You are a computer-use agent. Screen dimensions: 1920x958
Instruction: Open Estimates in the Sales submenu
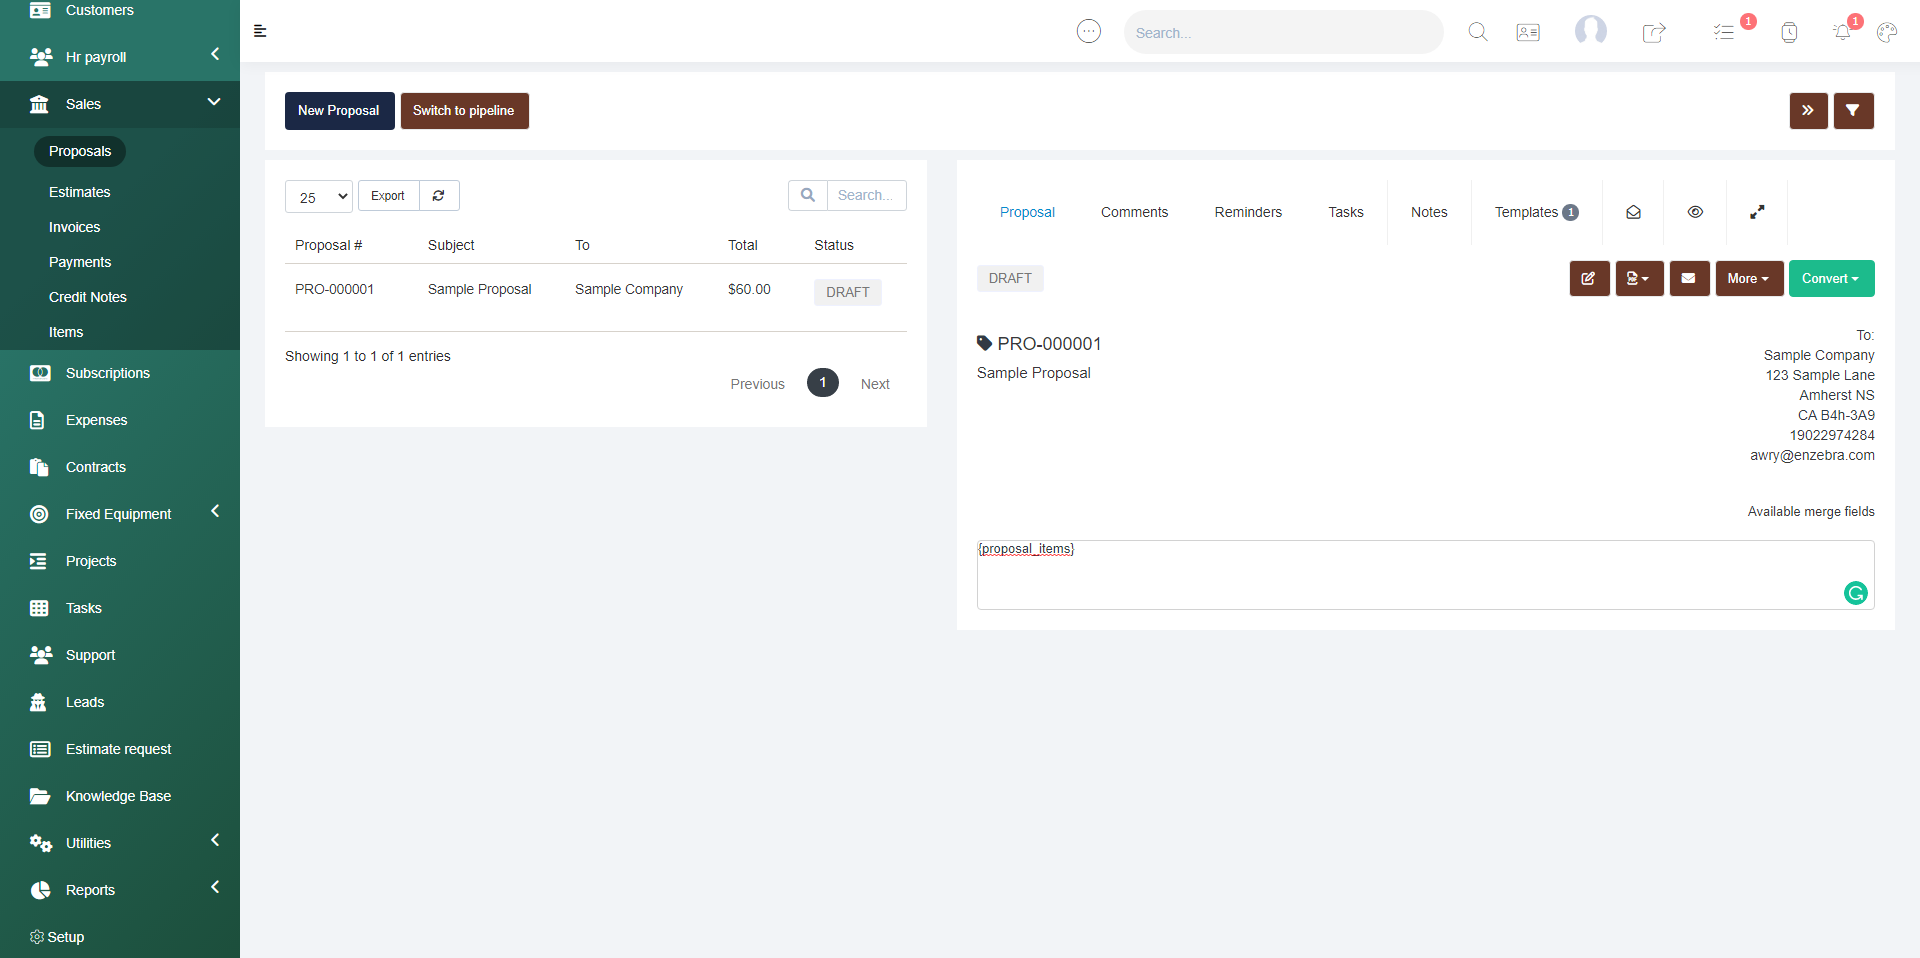coord(80,192)
